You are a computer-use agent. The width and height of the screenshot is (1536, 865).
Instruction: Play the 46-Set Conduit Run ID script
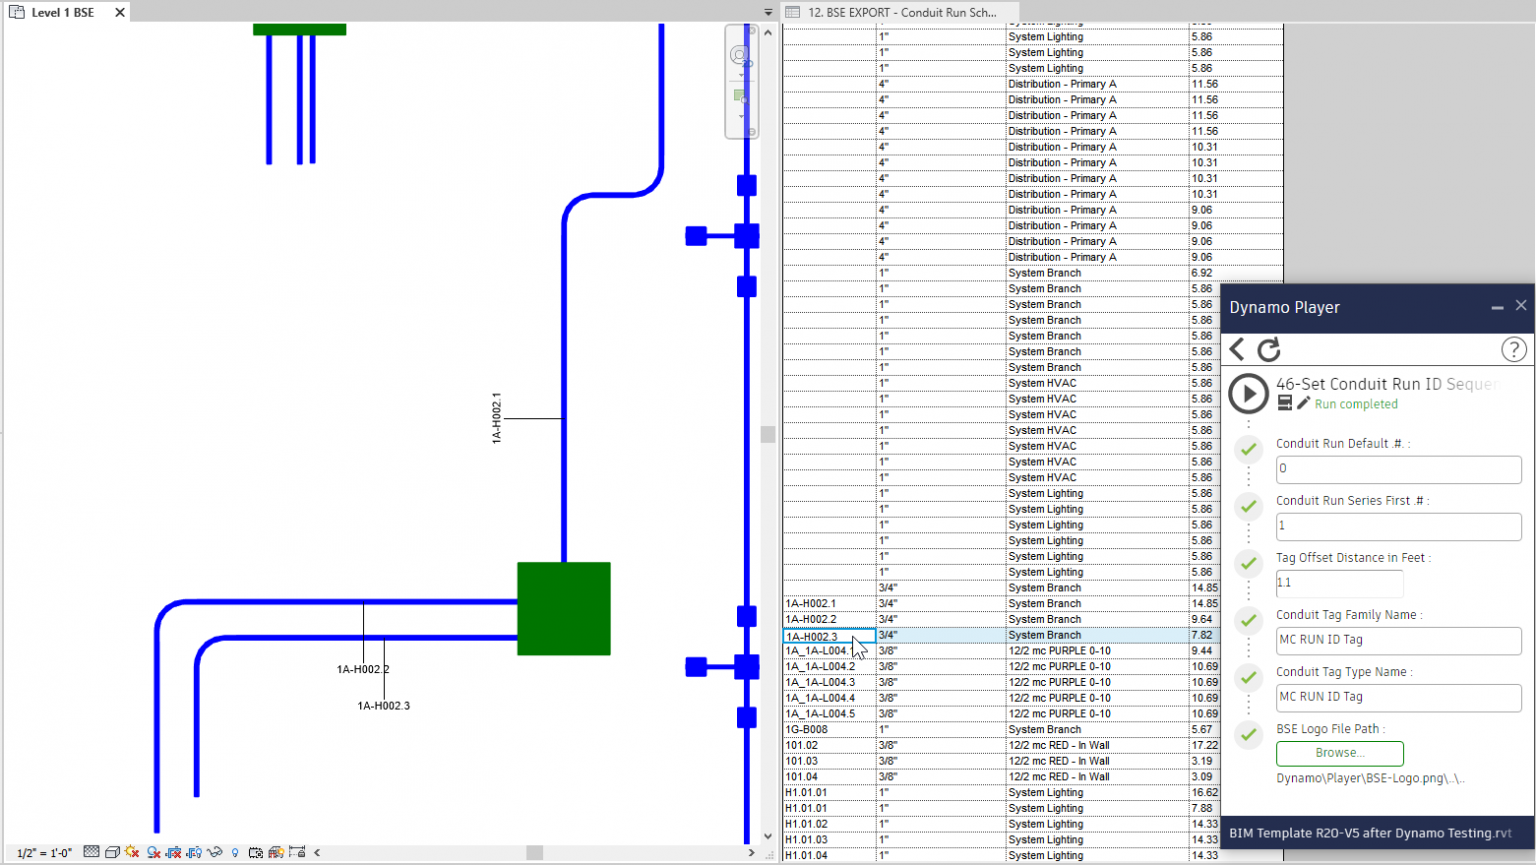click(x=1248, y=393)
